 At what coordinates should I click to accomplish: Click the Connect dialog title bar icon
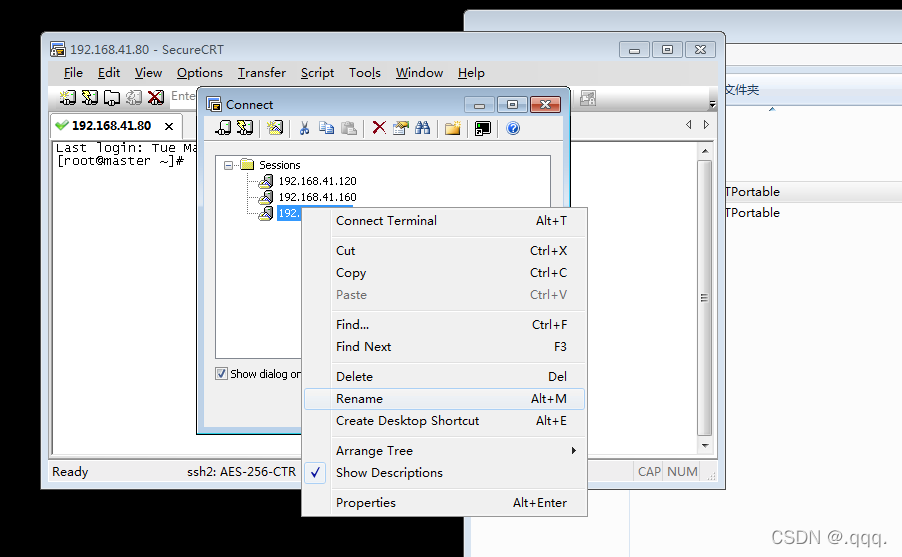[x=214, y=104]
